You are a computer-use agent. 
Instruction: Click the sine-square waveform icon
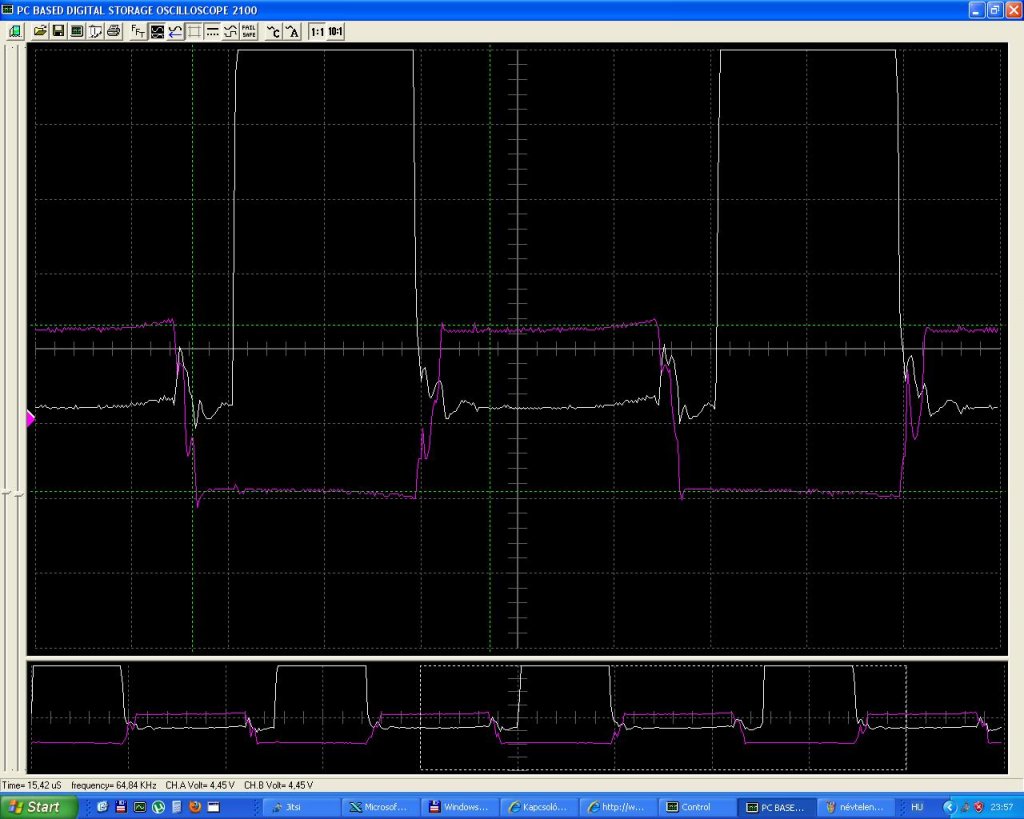pos(231,31)
